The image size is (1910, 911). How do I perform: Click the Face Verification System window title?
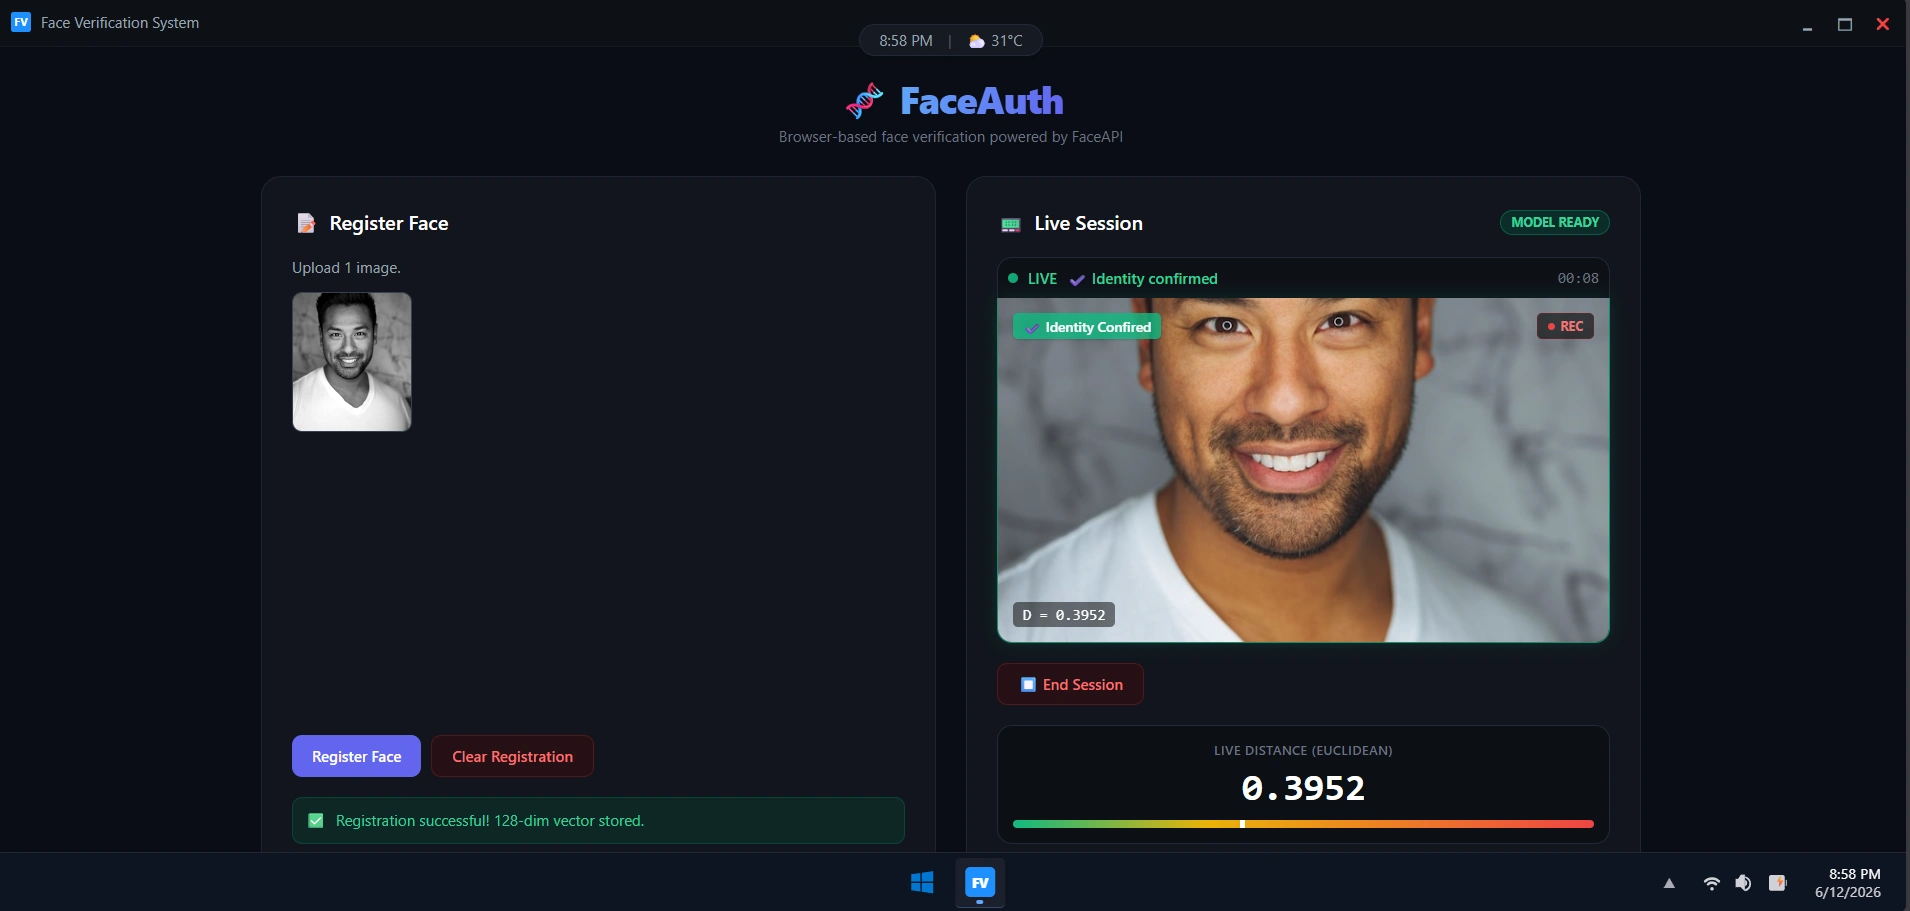120,22
